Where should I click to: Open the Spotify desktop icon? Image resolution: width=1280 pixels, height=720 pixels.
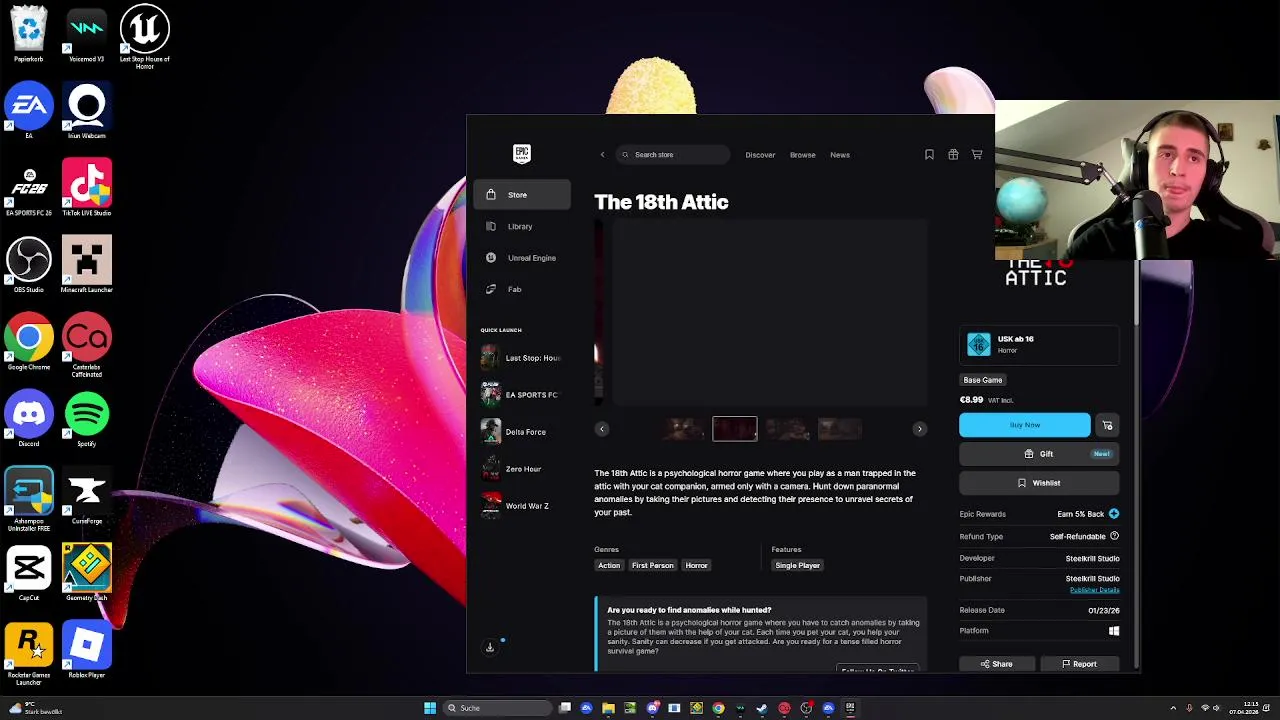87,419
